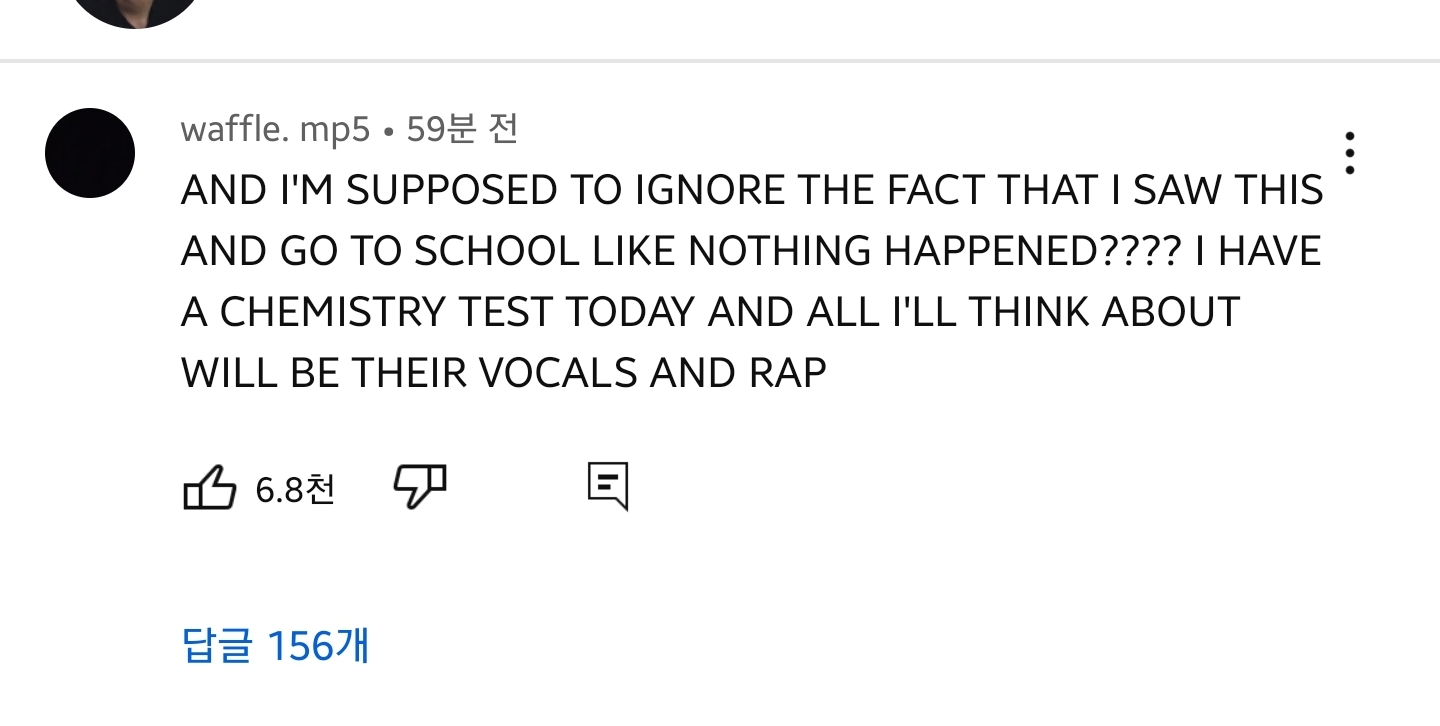Select the line starting AND I'M SUPPOSED
Image resolution: width=1440 pixels, height=726 pixels.
coord(752,190)
